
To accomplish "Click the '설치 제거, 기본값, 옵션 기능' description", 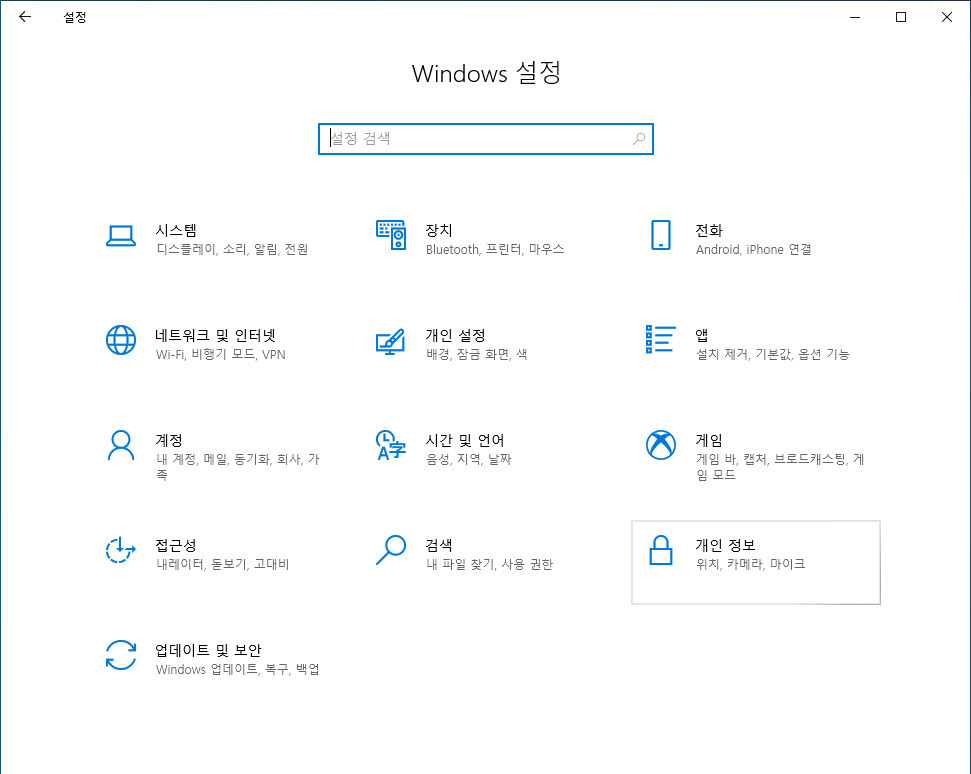I will pyautogui.click(x=773, y=354).
